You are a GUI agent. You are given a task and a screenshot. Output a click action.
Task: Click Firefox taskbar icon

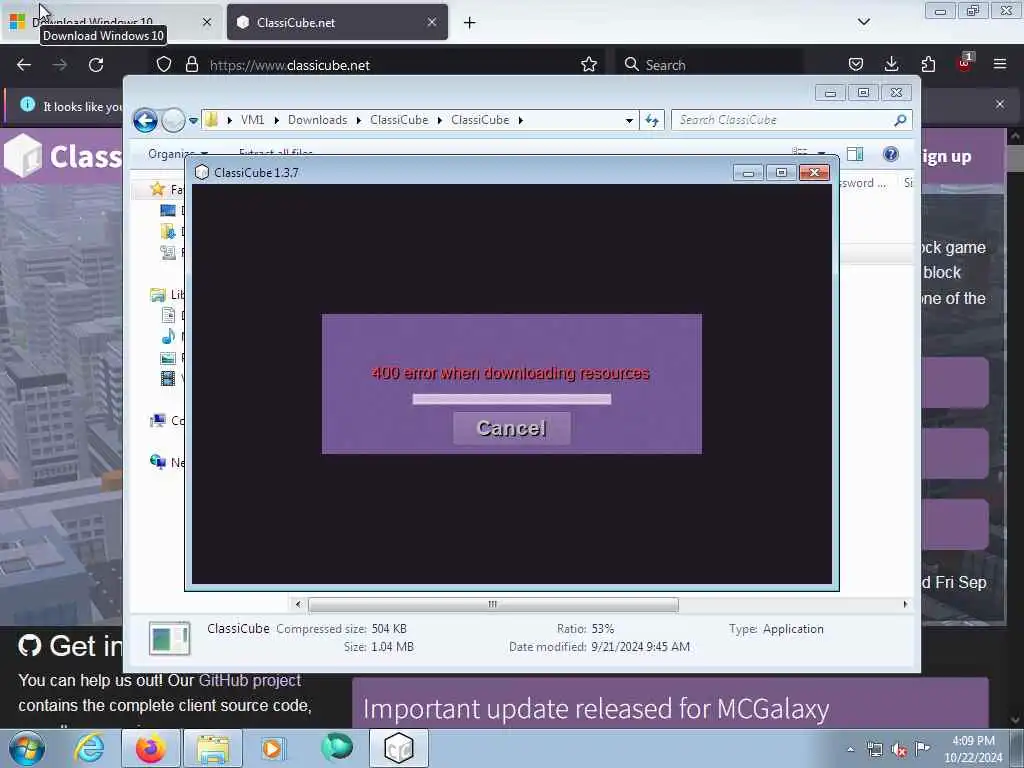(150, 748)
